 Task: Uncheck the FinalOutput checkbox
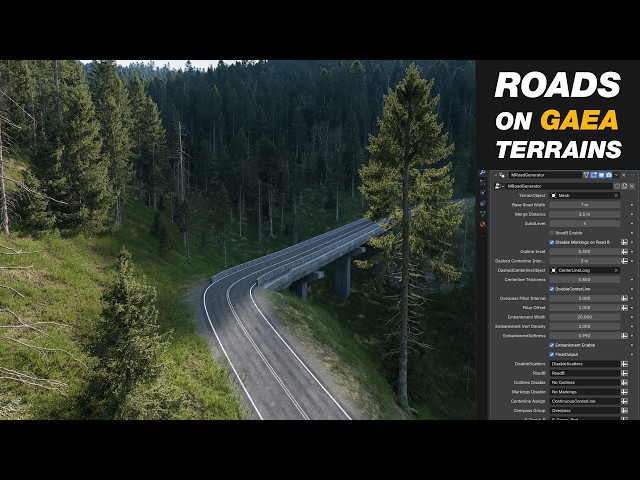click(552, 354)
